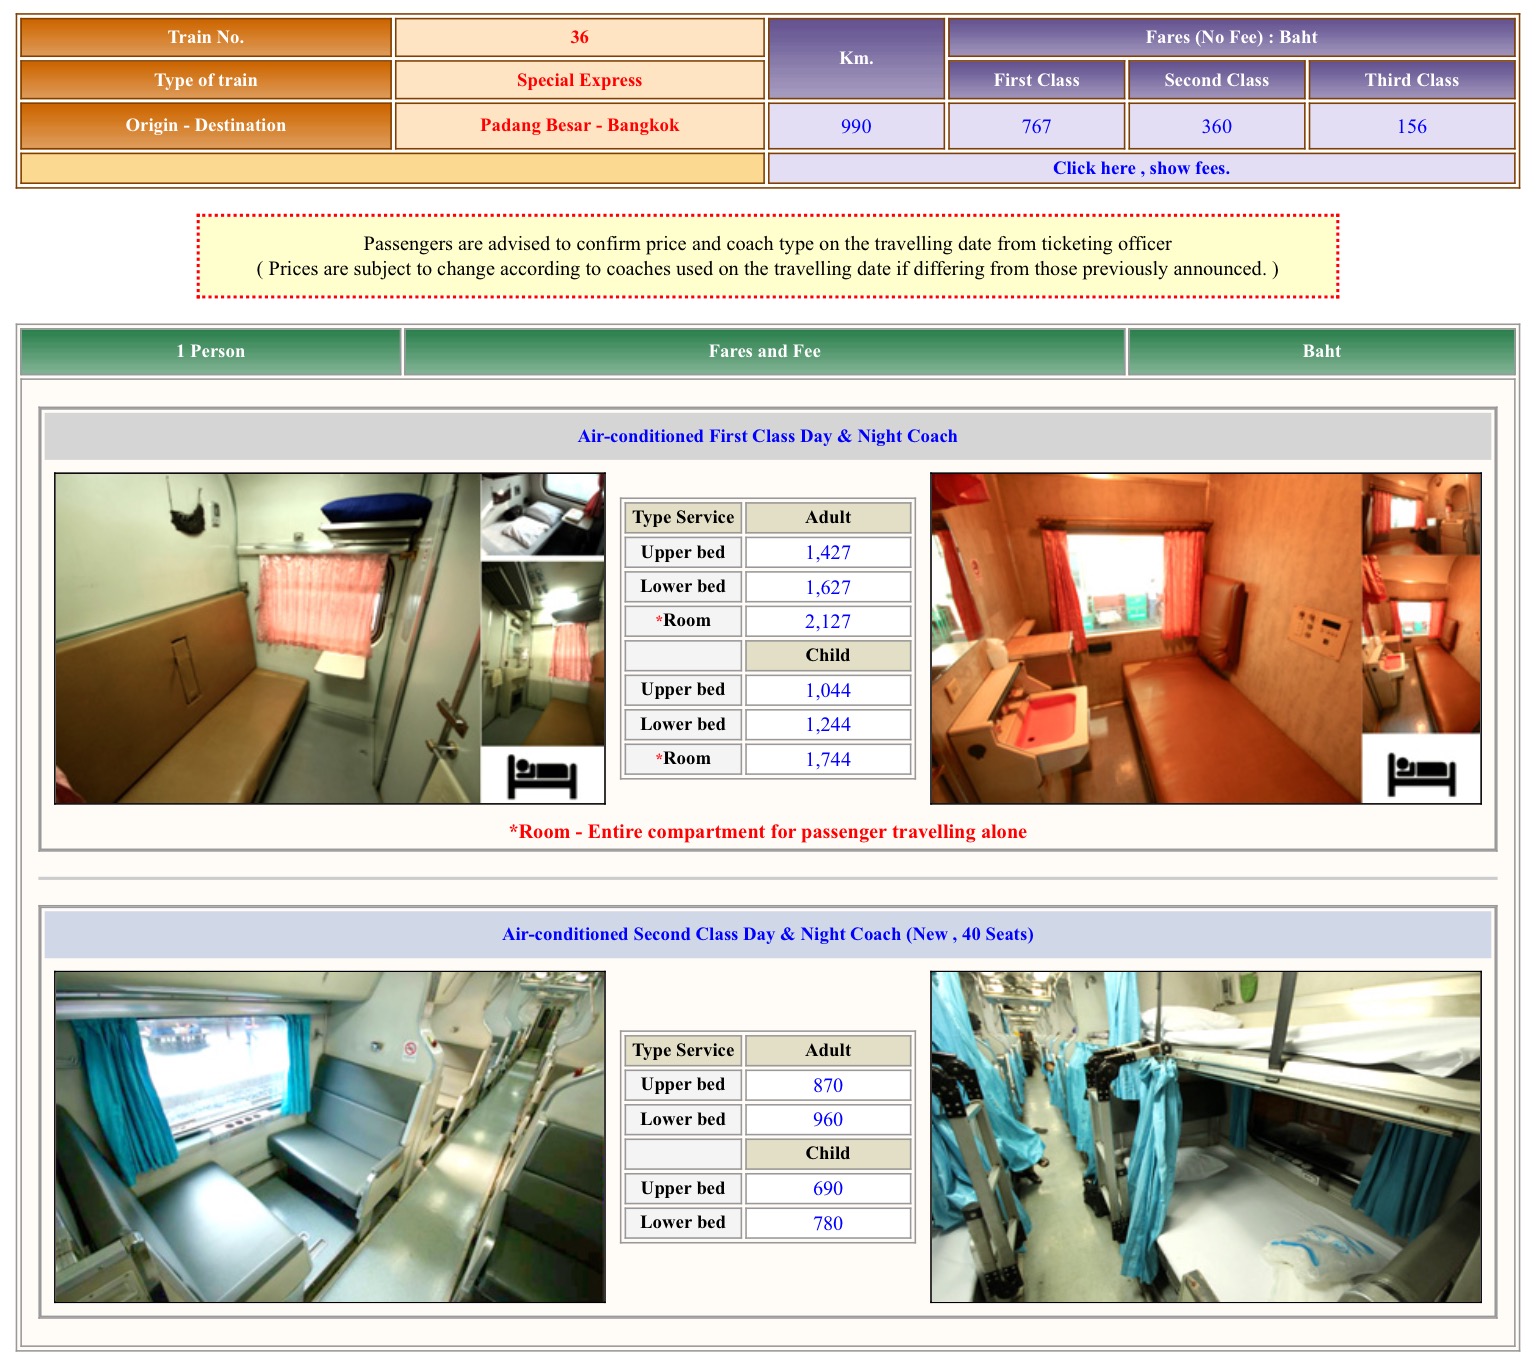Click the Second Class column header
Image resolution: width=1536 pixels, height=1370 pixels.
[x=1216, y=80]
